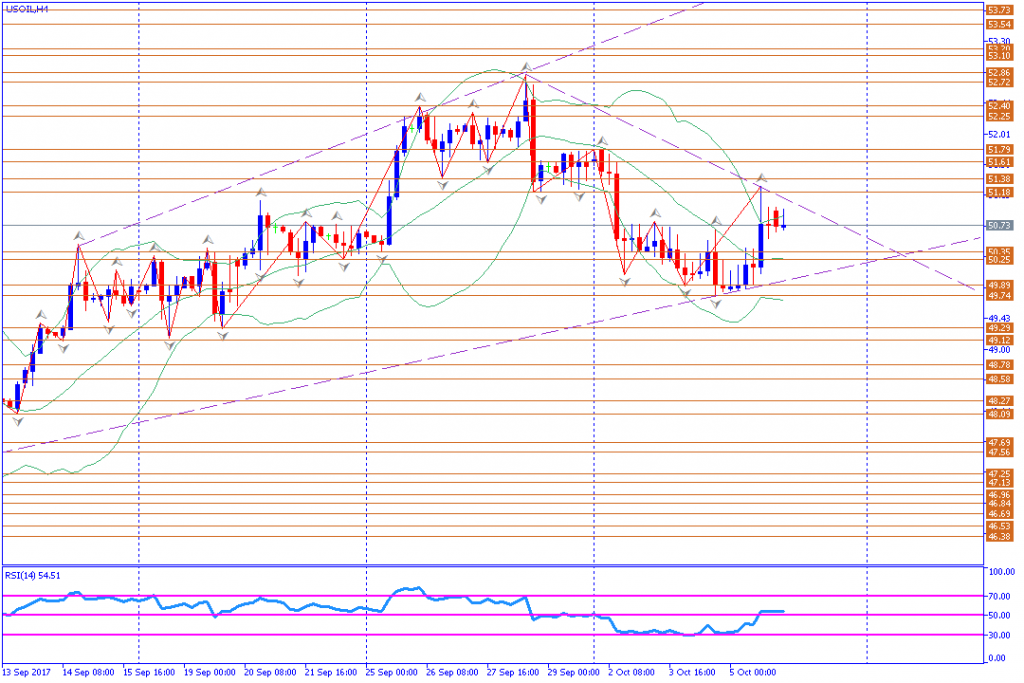Select the 53.73 resistance level label
1024x683 pixels.
(x=999, y=10)
